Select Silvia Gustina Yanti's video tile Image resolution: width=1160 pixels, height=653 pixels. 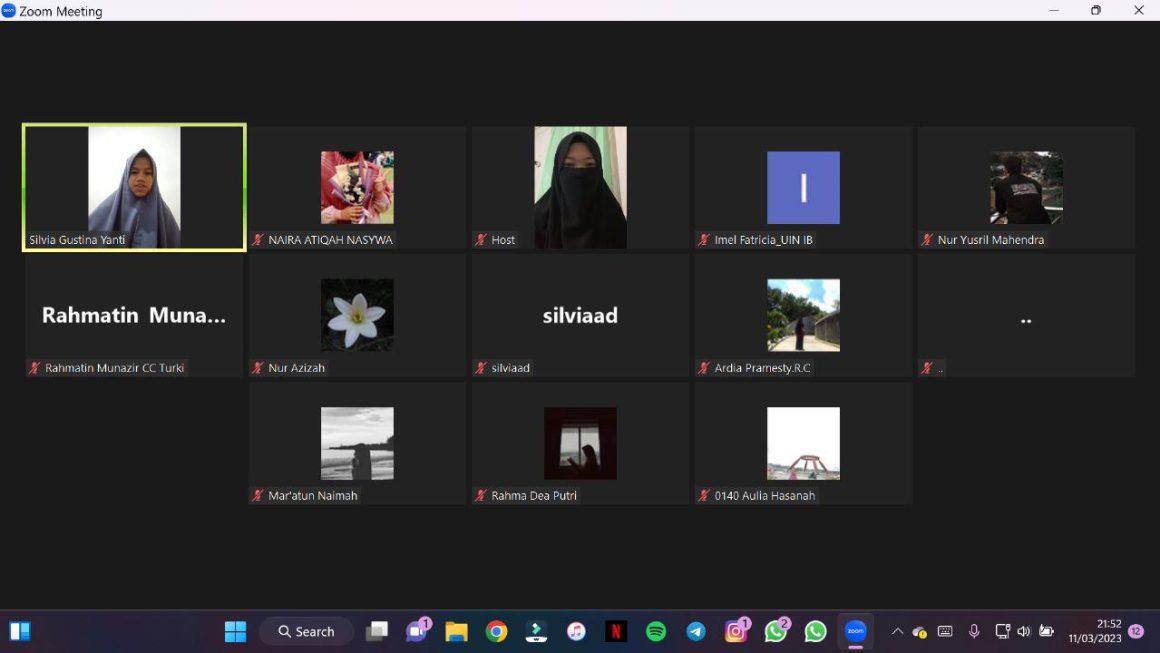click(x=134, y=187)
